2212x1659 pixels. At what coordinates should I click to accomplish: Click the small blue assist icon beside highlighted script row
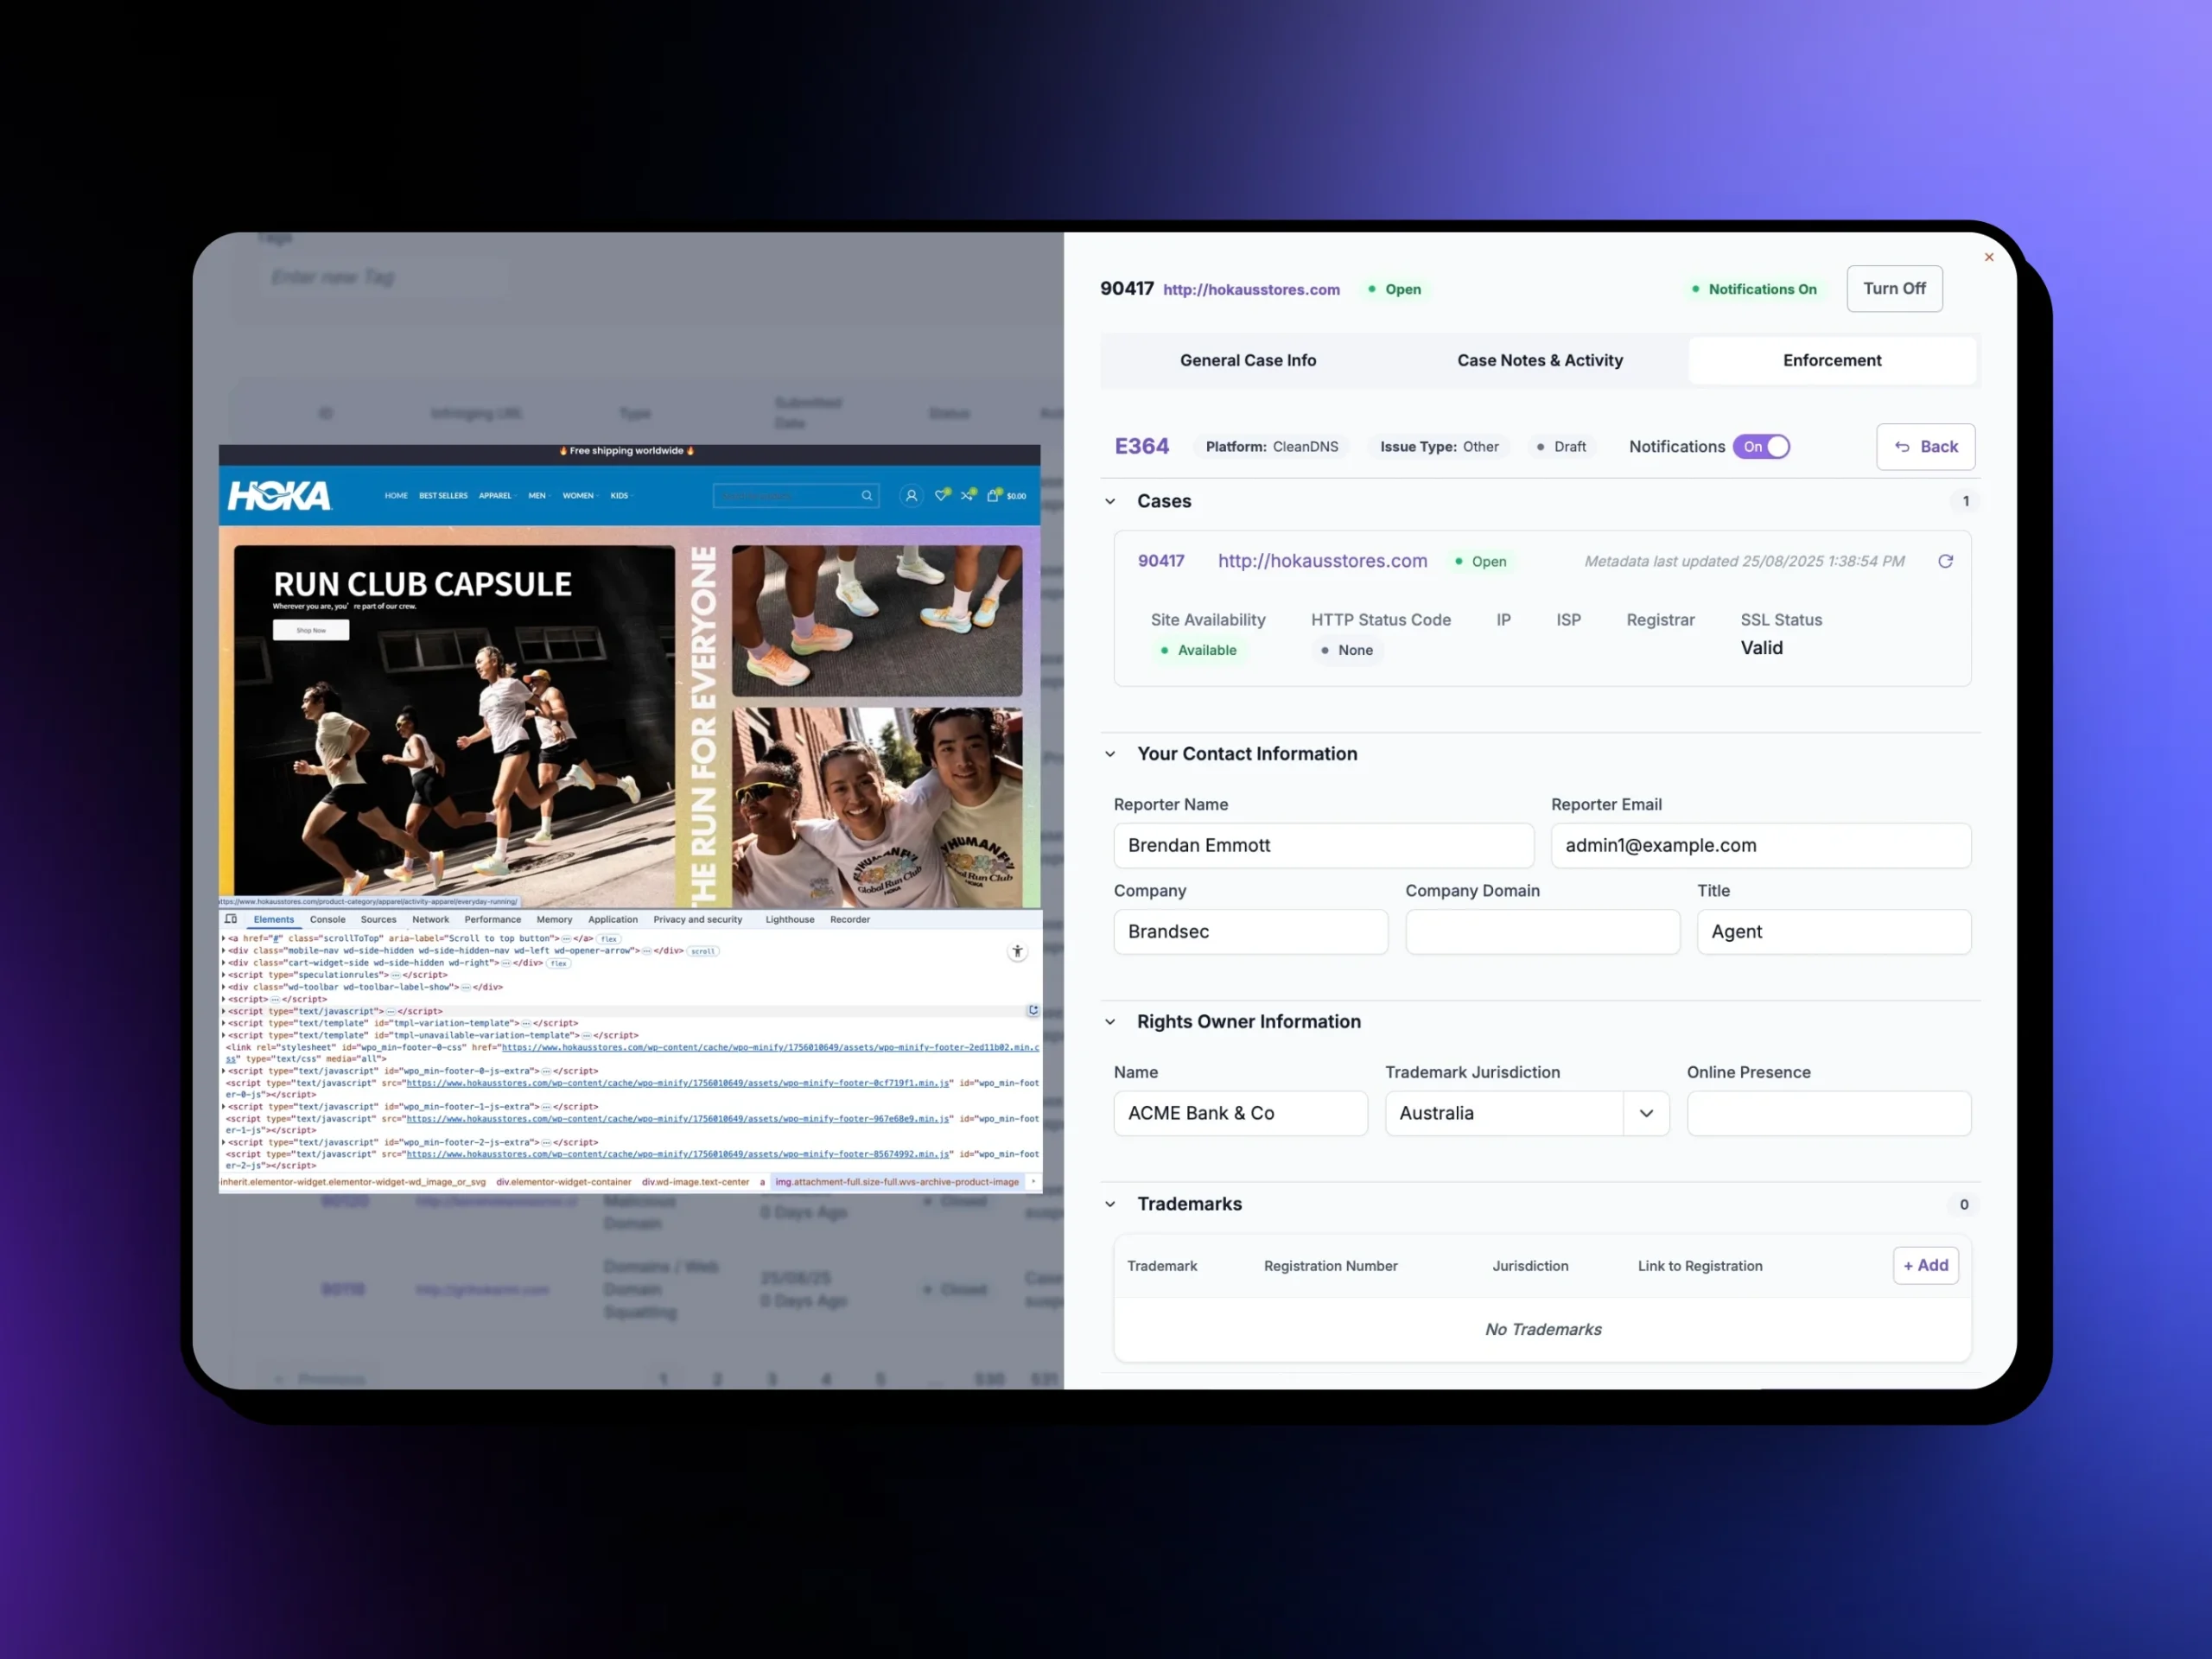(1033, 1010)
